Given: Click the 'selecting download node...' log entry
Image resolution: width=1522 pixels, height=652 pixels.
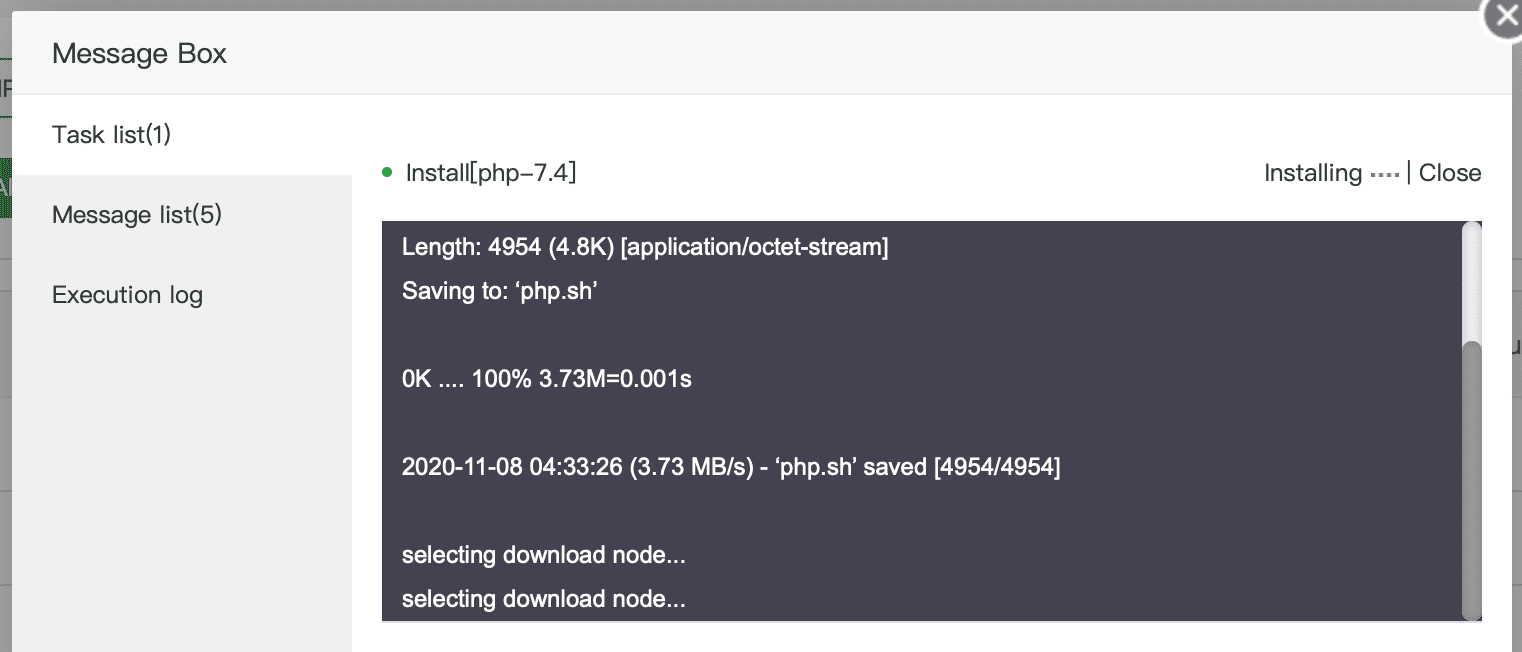Looking at the screenshot, I should click(543, 555).
